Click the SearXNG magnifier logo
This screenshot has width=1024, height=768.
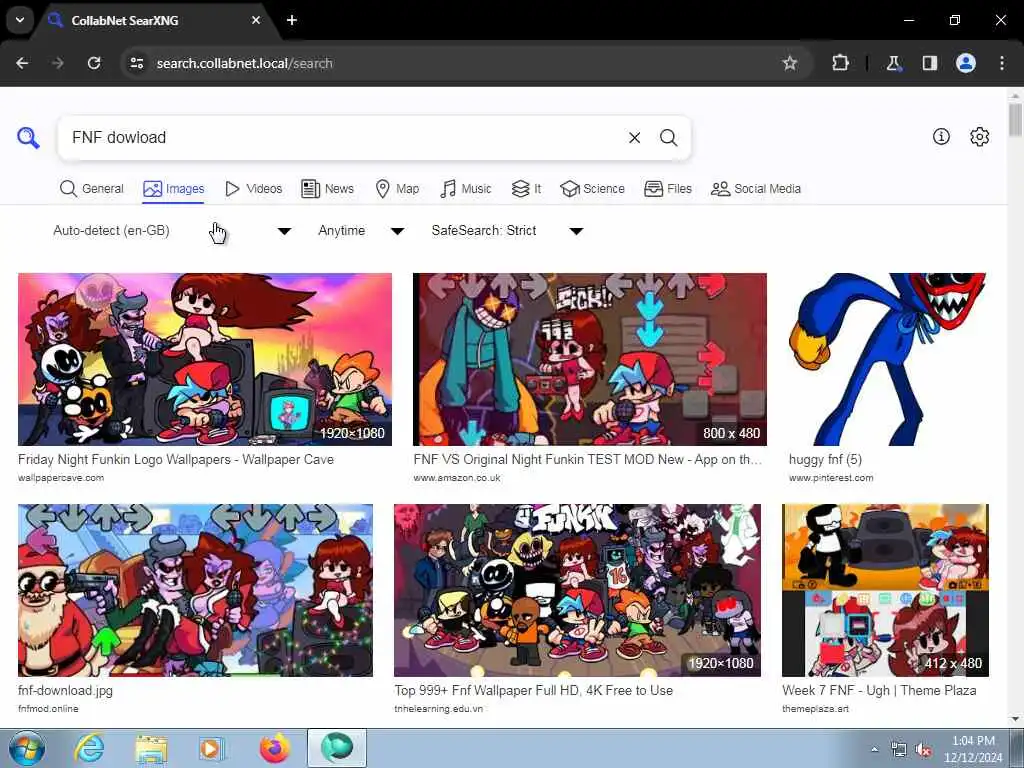[x=28, y=137]
